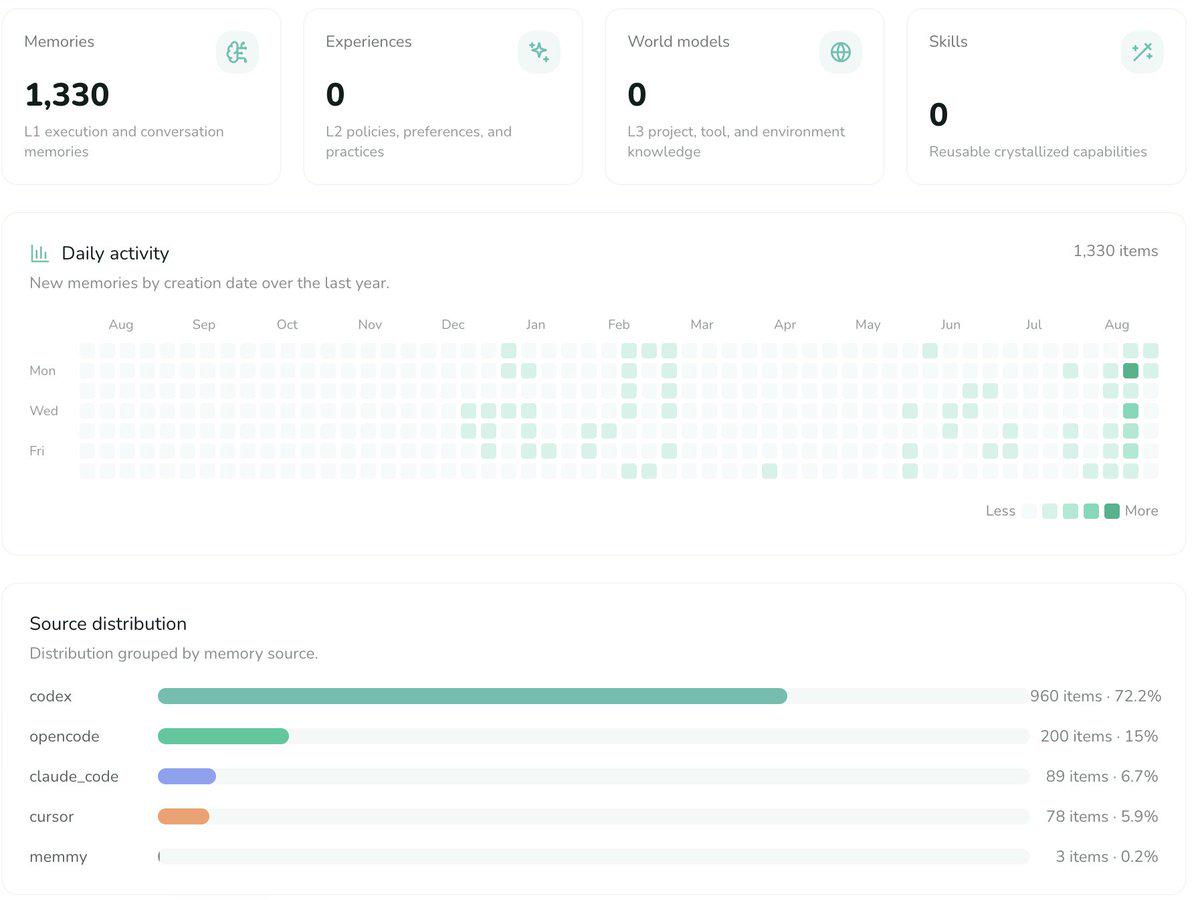Open the Skills stat card
The width and height of the screenshot is (1200, 900).
(x=1046, y=97)
